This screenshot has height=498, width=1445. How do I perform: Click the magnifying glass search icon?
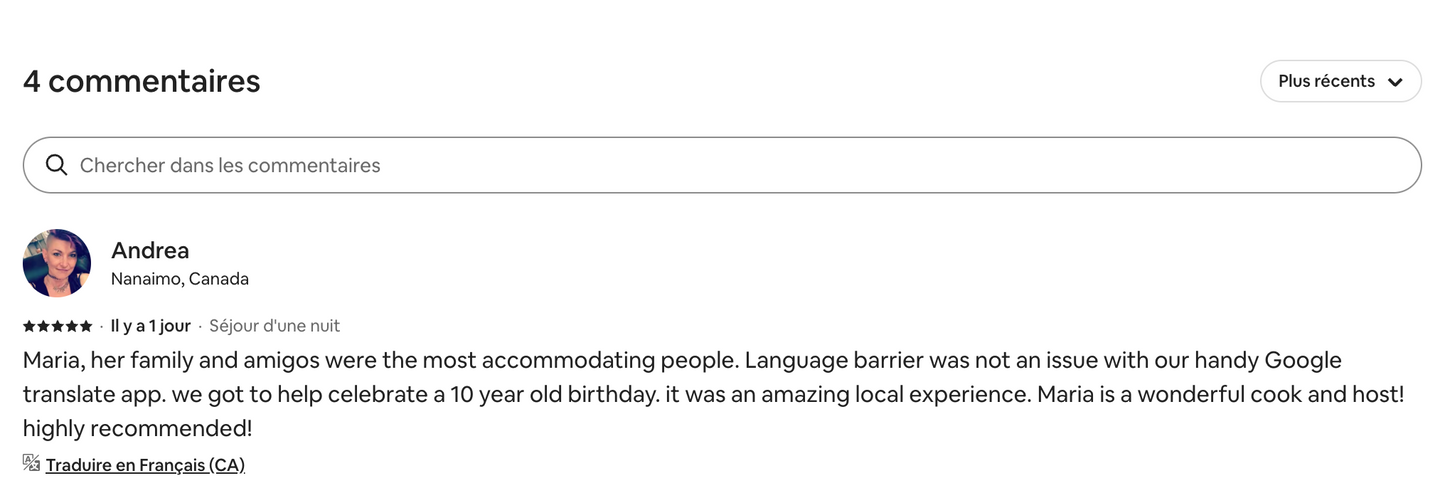click(x=57, y=165)
